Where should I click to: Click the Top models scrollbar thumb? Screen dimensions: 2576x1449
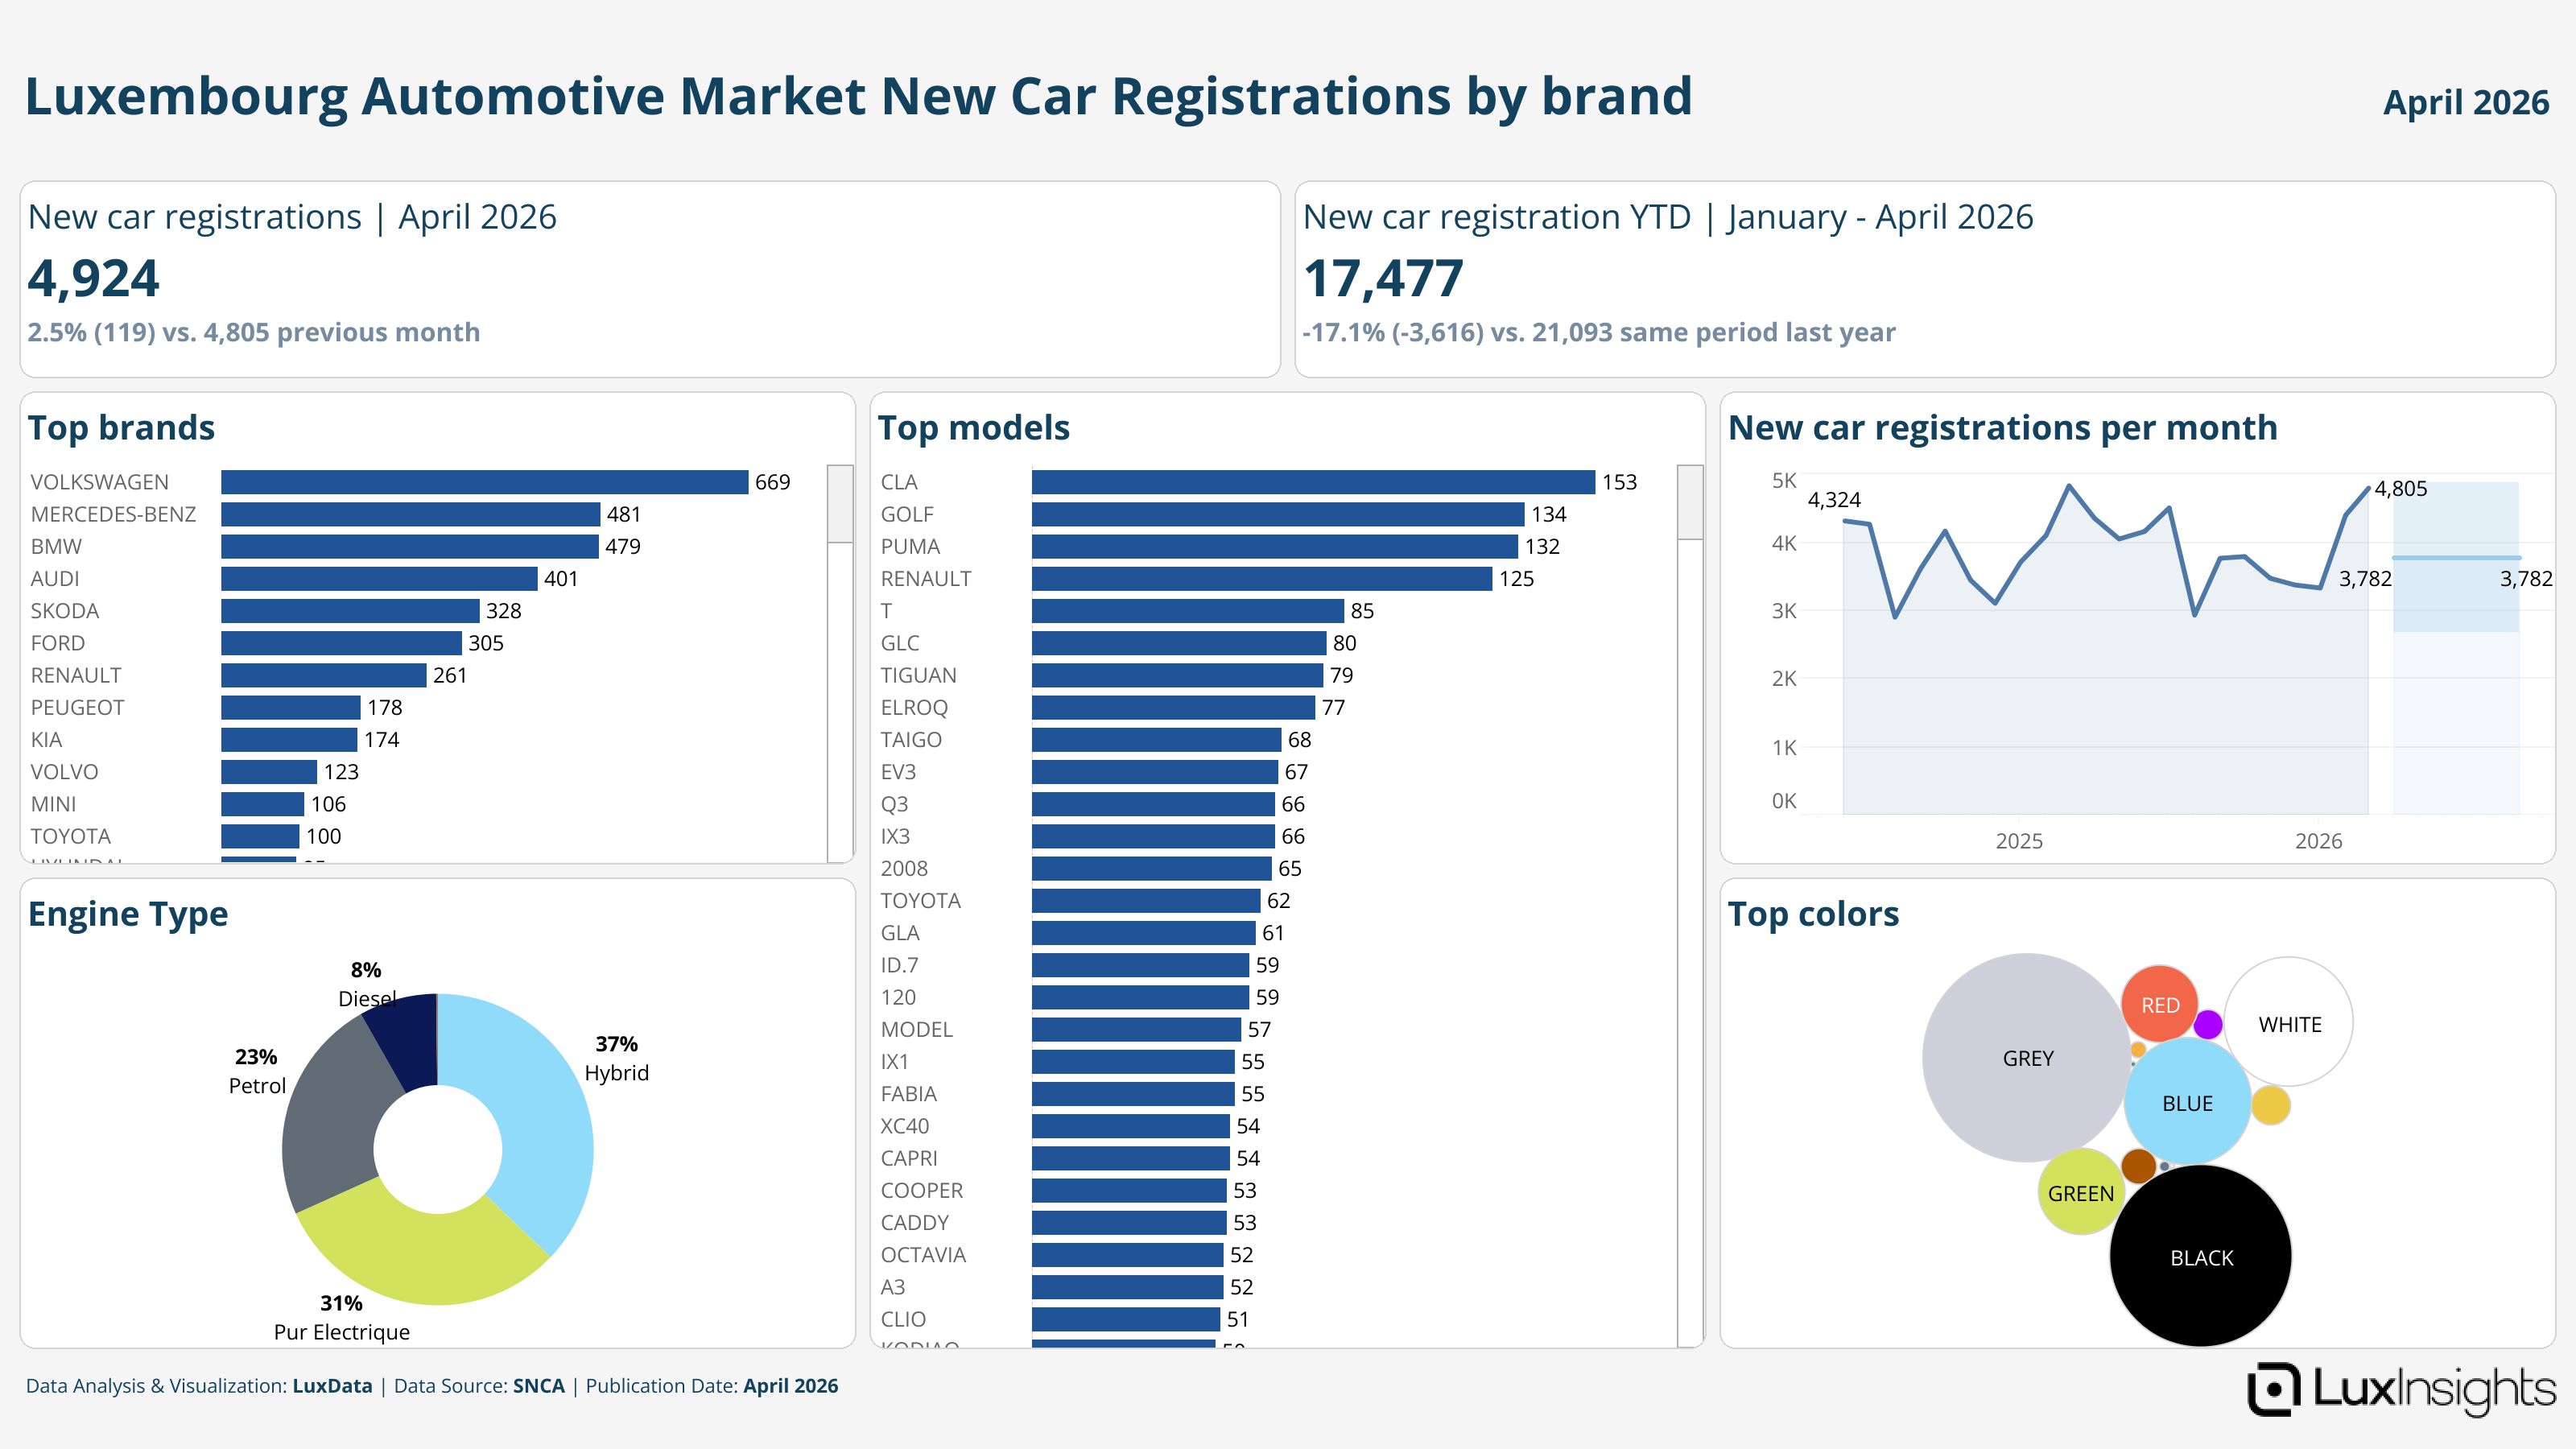[x=1690, y=502]
